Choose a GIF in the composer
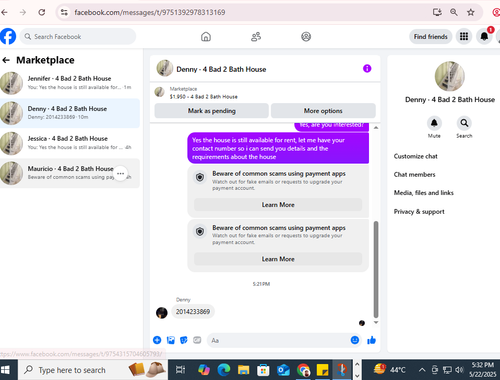Screen dimensions: 500x380 point(197,340)
